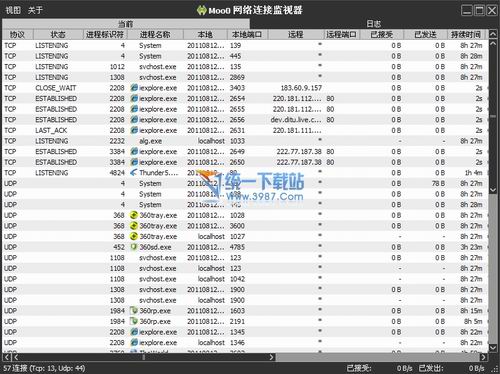Sort by 远程端口 column header
The width and height of the screenshot is (500, 374).
point(341,34)
